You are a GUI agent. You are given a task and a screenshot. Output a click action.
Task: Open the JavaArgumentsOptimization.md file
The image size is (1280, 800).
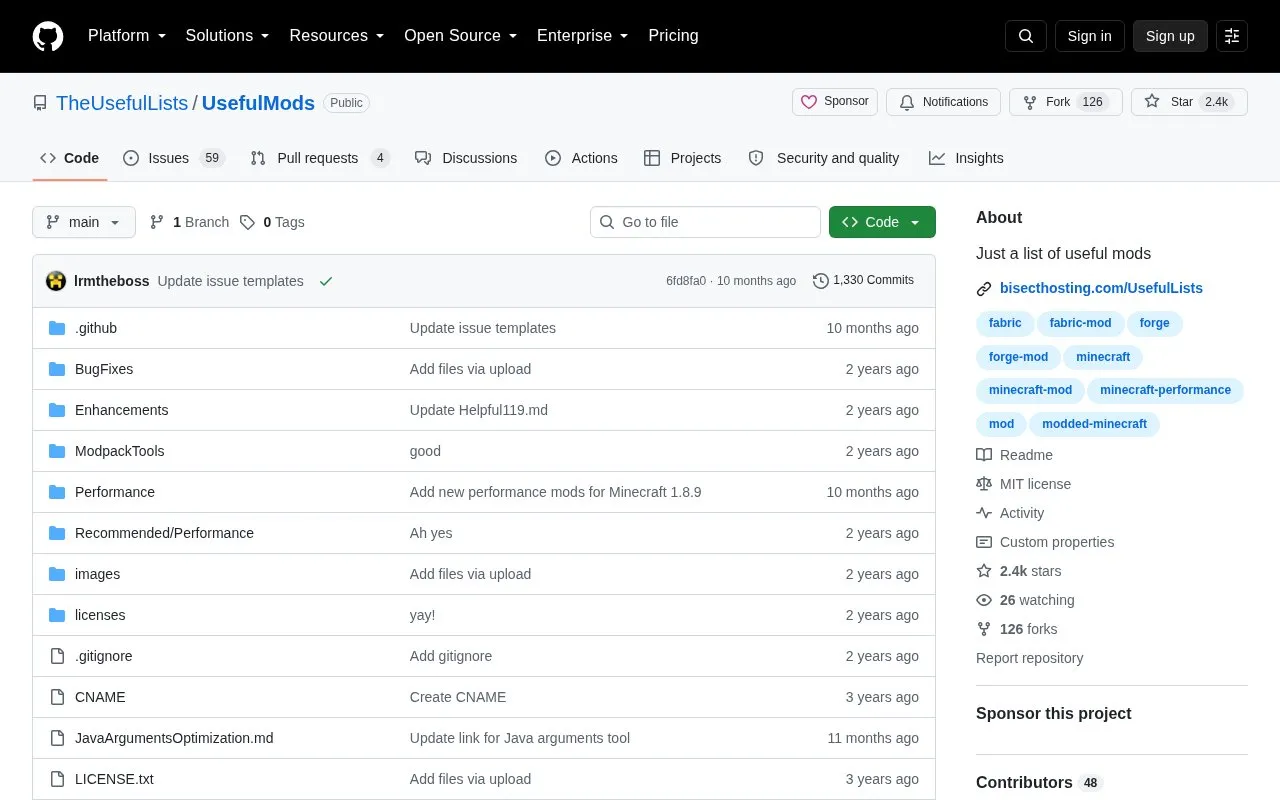[174, 738]
